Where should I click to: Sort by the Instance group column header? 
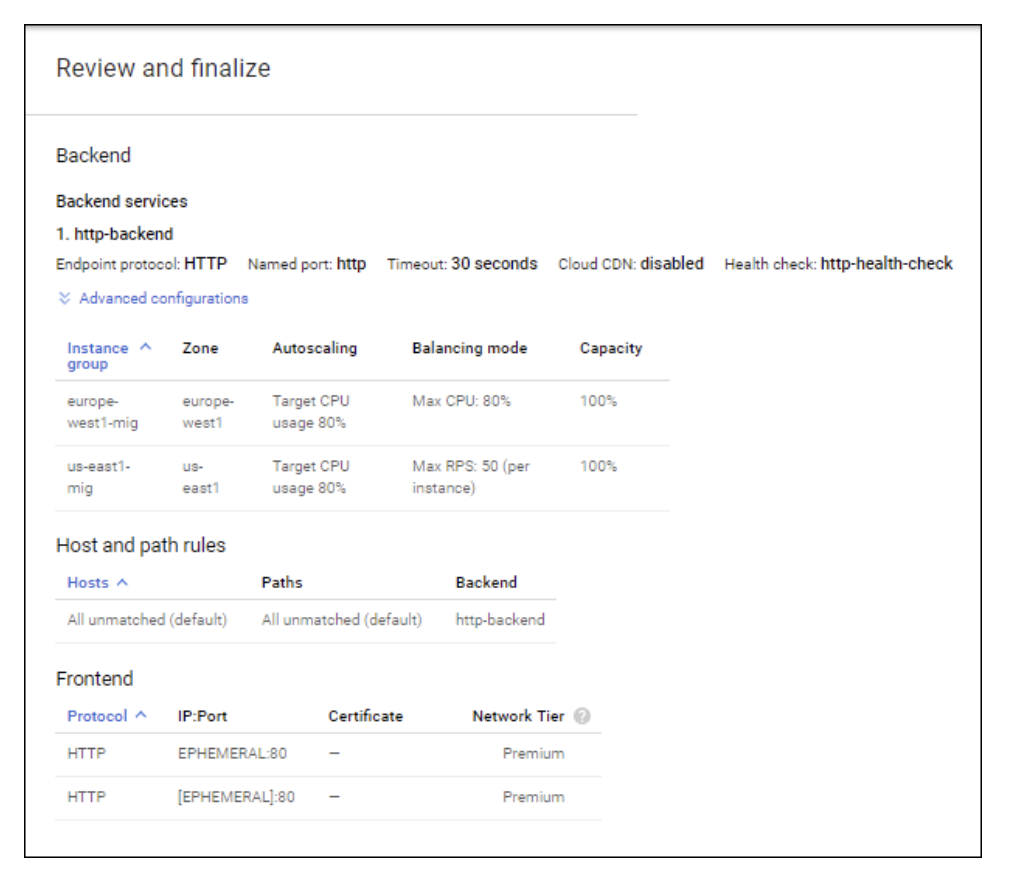[x=97, y=355]
